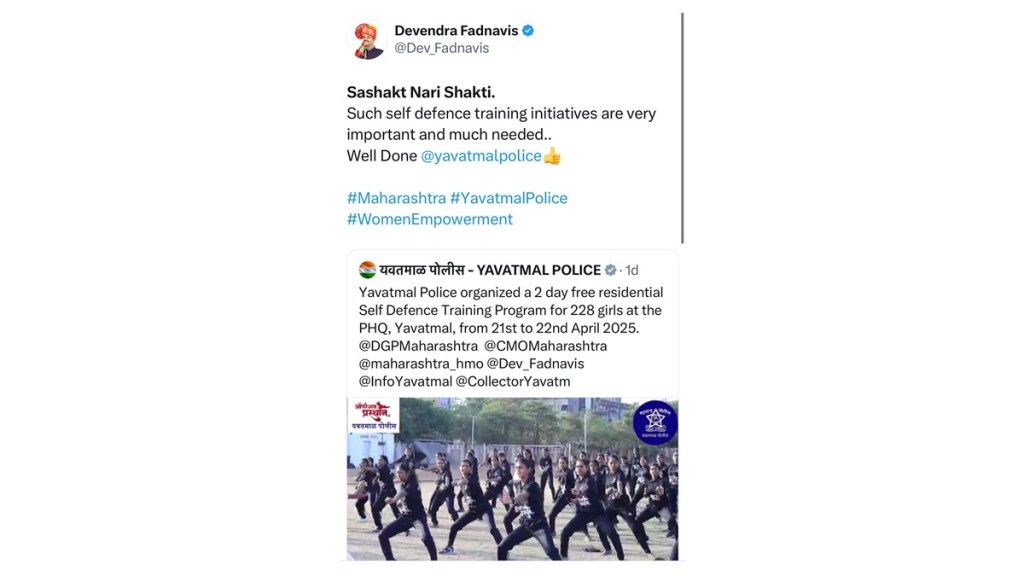Screen dimensions: 1024x576
Task: Click the @CollectorYavatm mention in the quoted tweet
Action: click(513, 381)
